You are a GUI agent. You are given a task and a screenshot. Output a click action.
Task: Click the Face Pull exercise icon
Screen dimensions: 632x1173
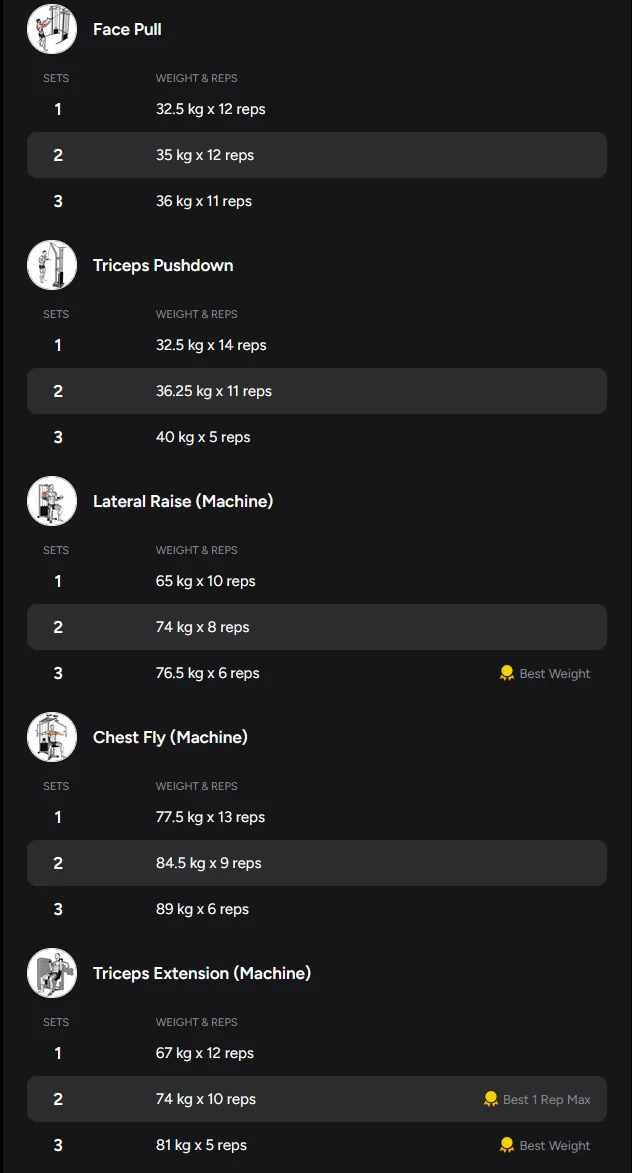coord(52,29)
